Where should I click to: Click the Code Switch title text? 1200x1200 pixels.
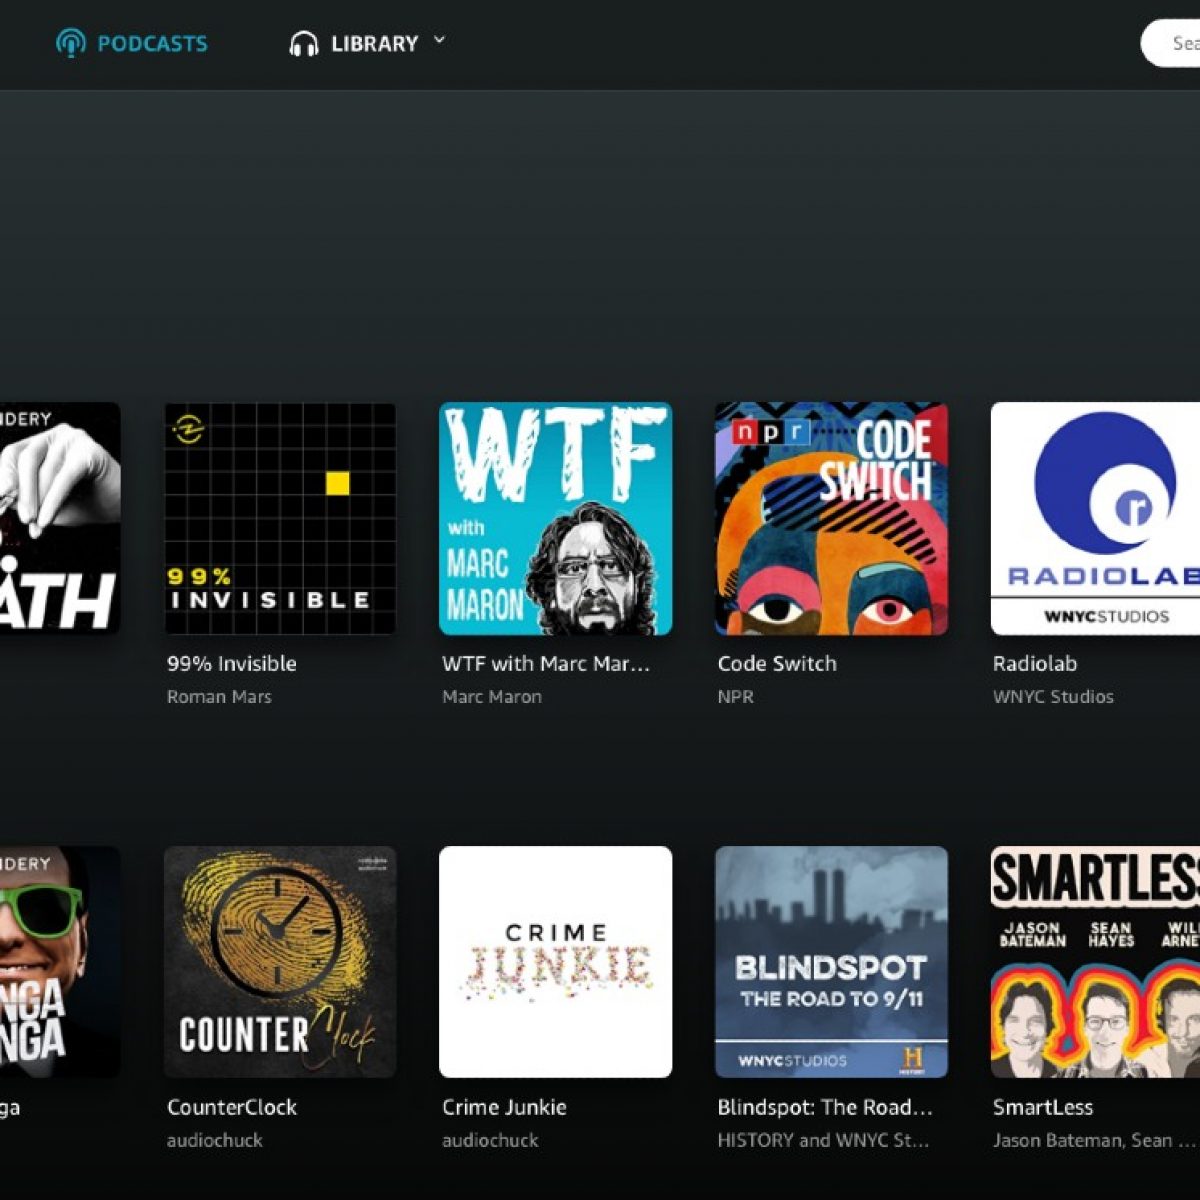(777, 663)
